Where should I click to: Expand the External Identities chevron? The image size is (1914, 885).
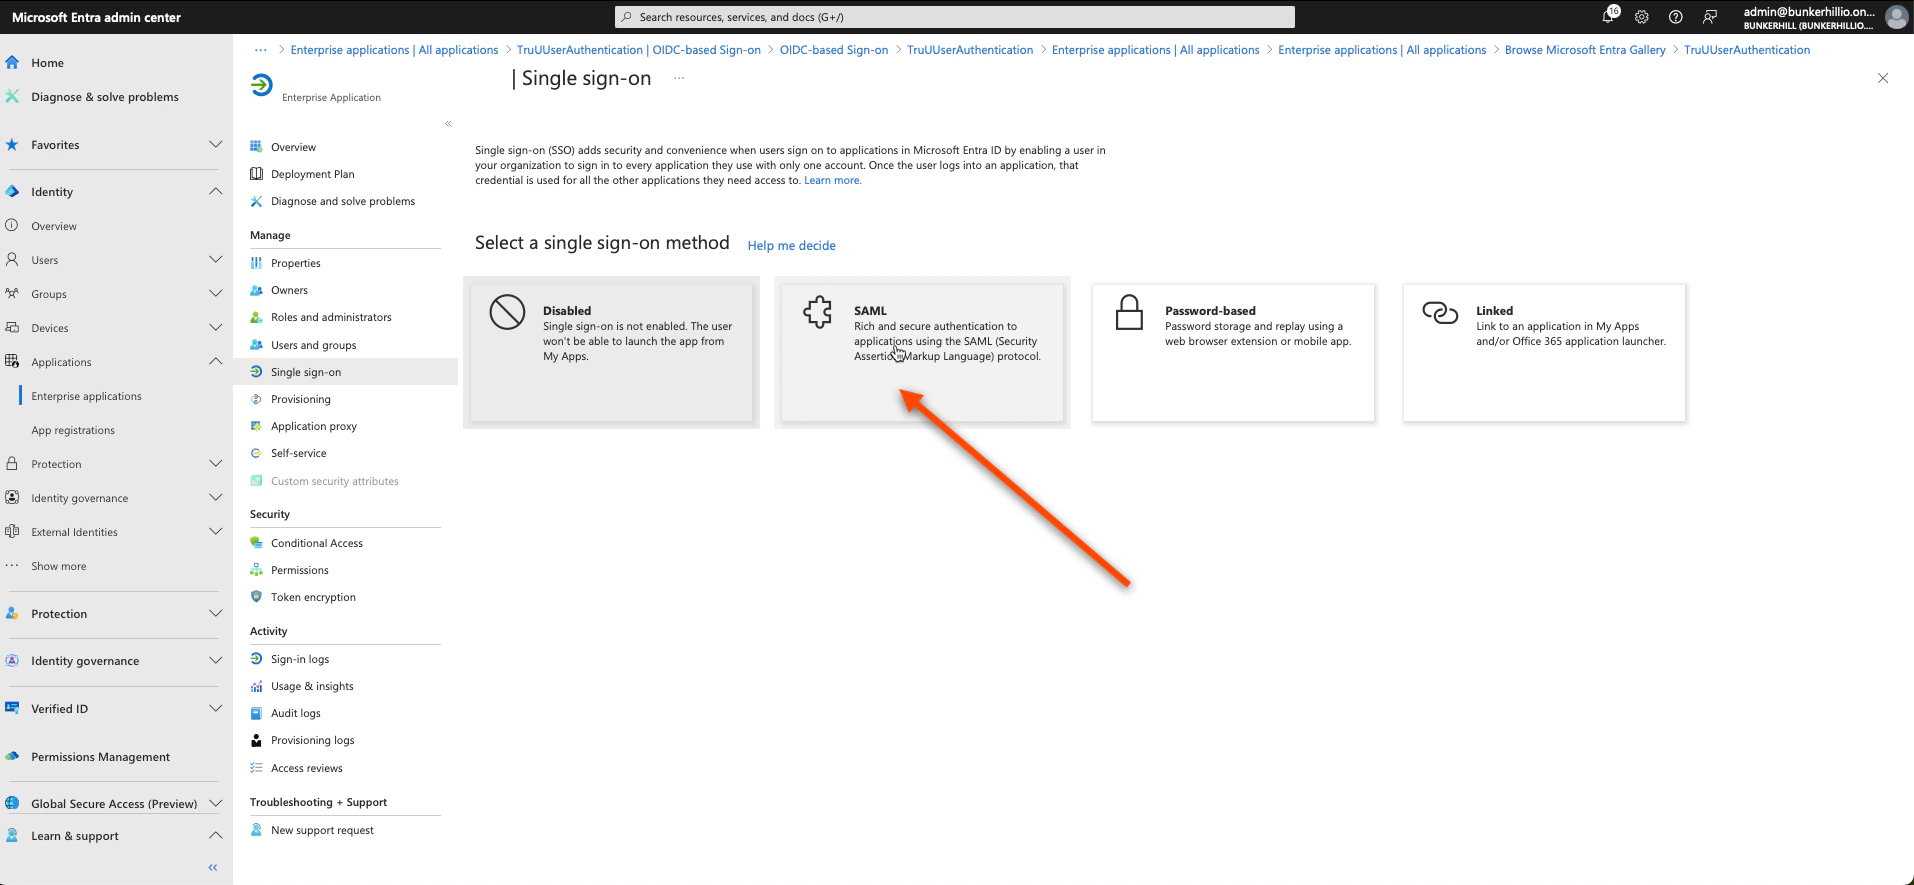[215, 531]
